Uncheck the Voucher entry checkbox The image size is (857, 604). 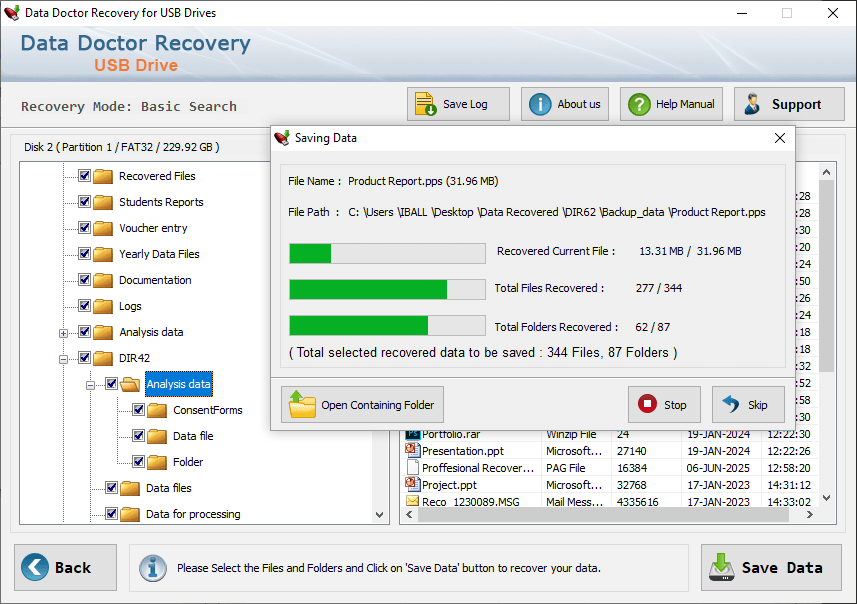tap(84, 227)
